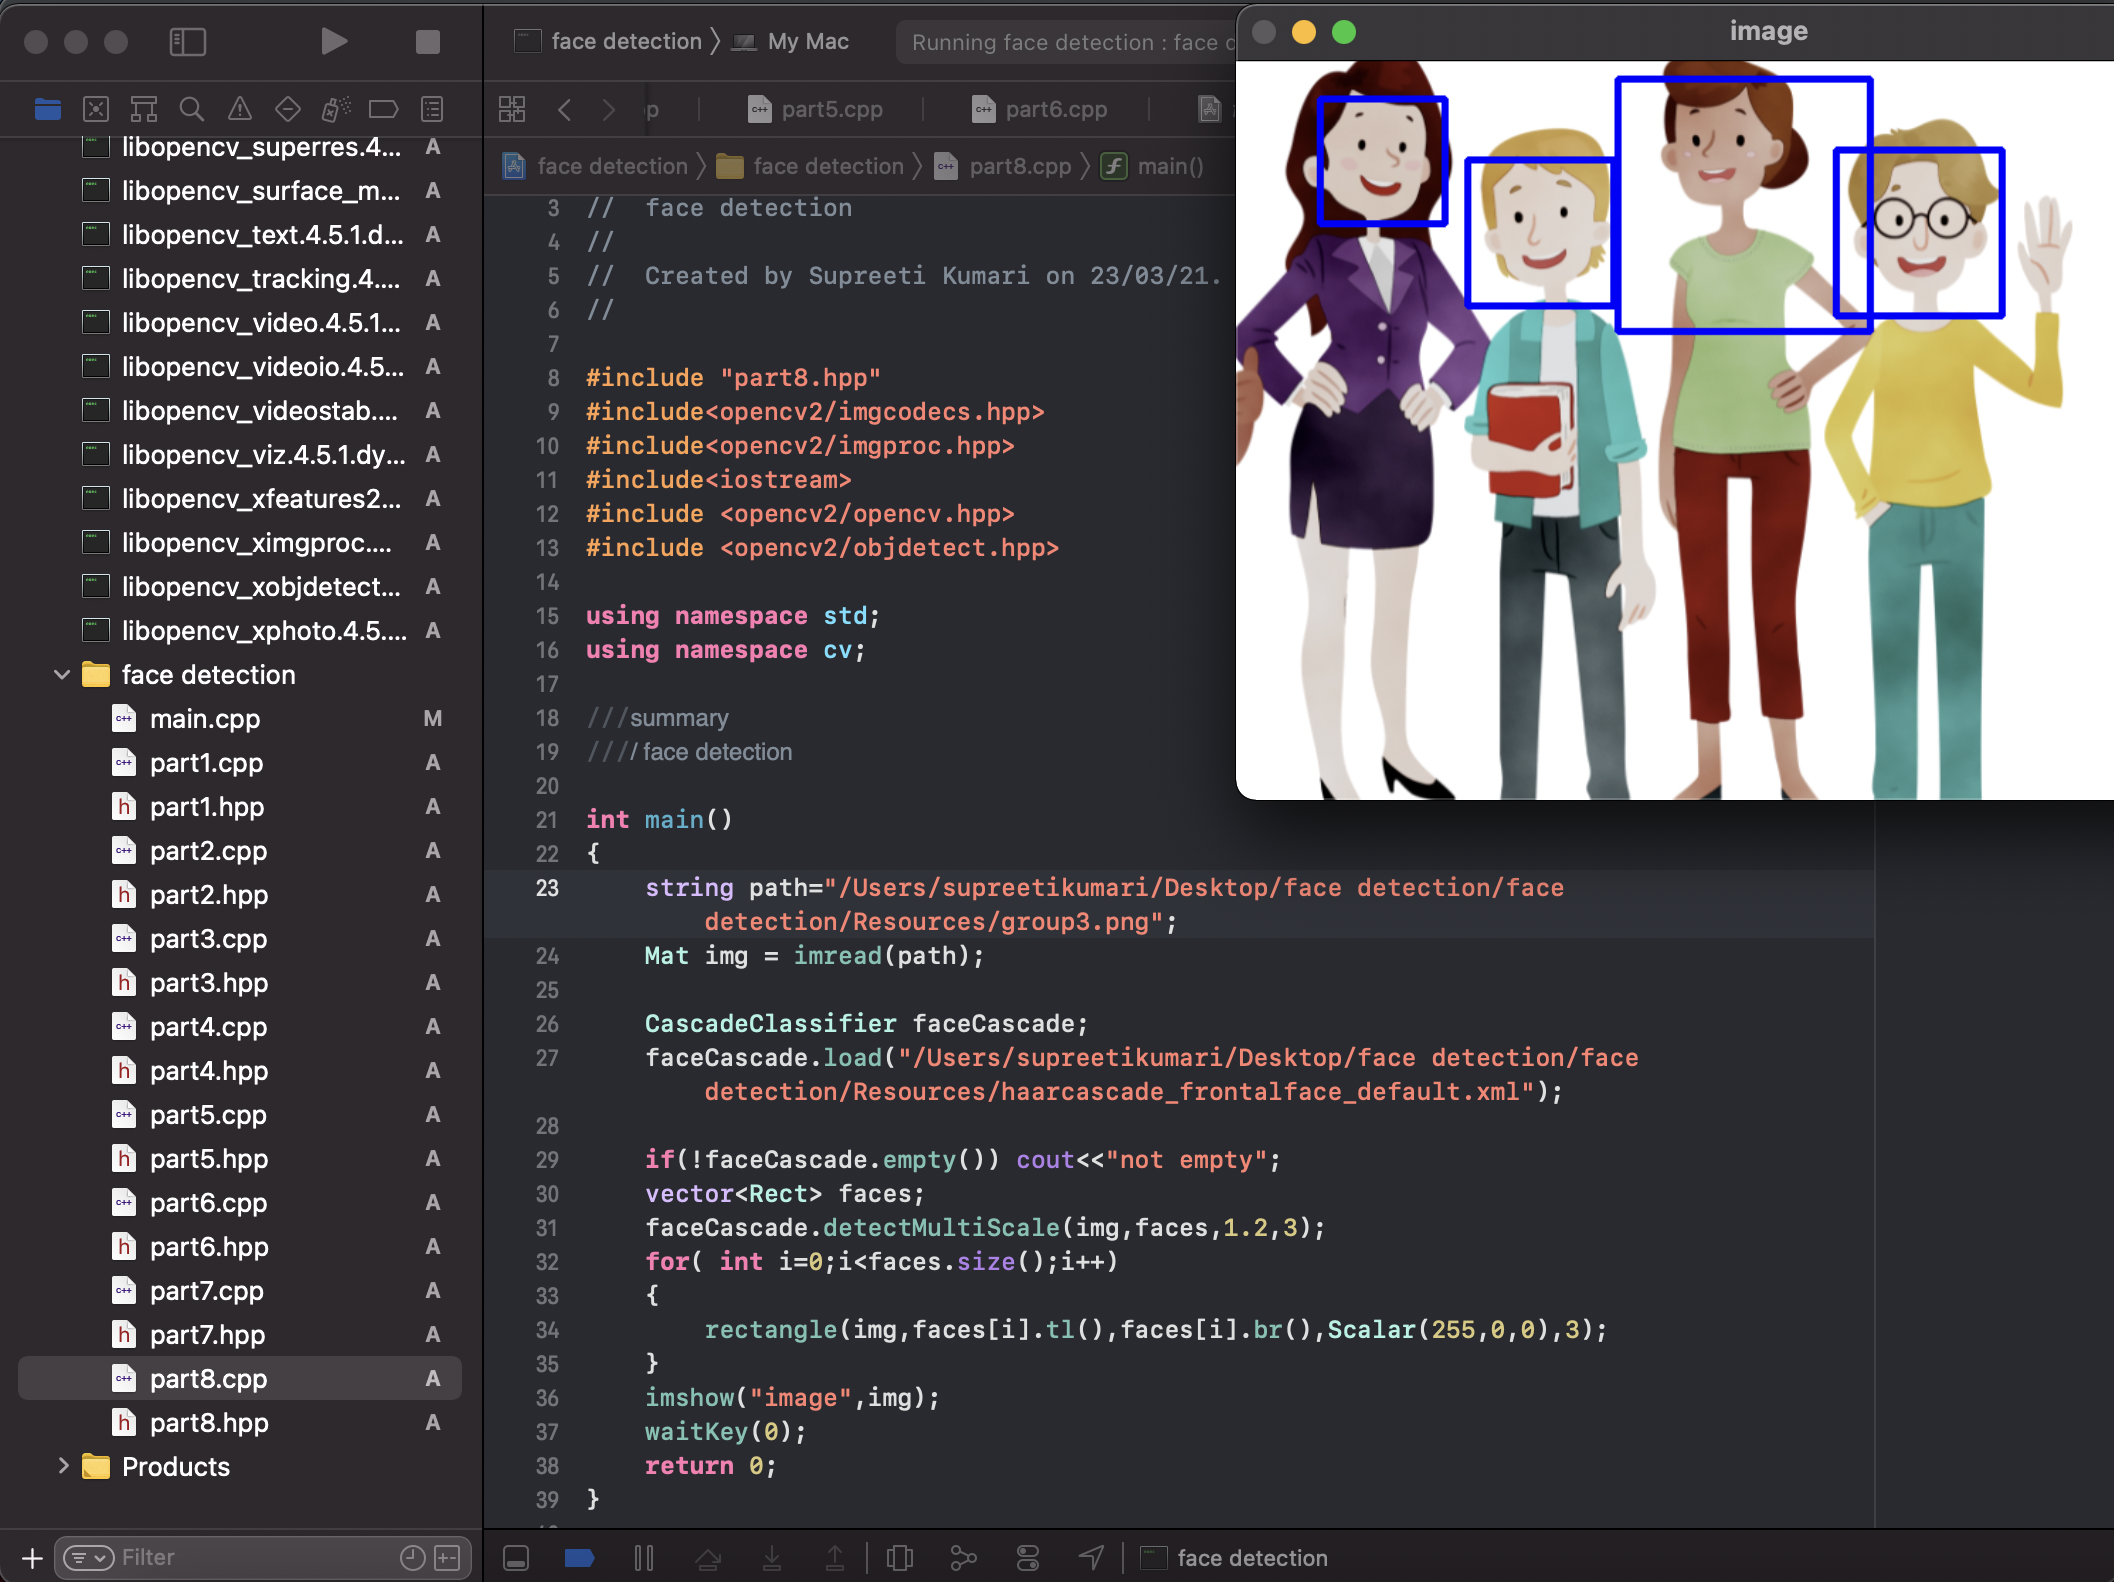The image size is (2114, 1582).
Task: Open the Issue navigator warning icon
Action: click(x=240, y=109)
